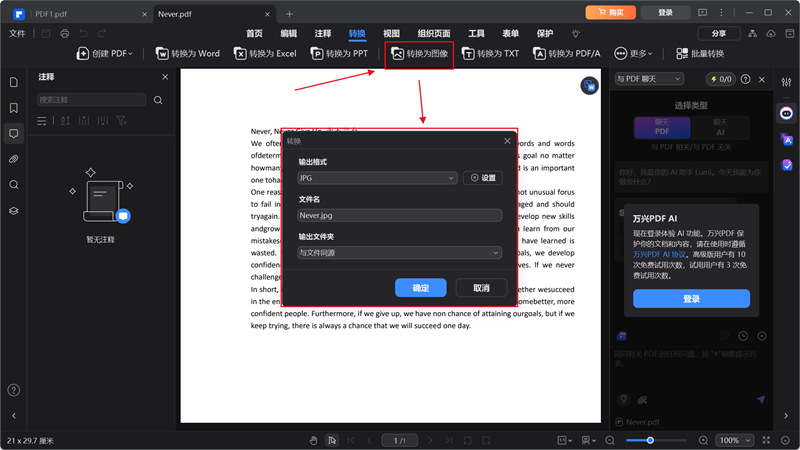Viewport: 800px width, 450px height.
Task: Click the filter comments funnel icon
Action: [x=121, y=121]
